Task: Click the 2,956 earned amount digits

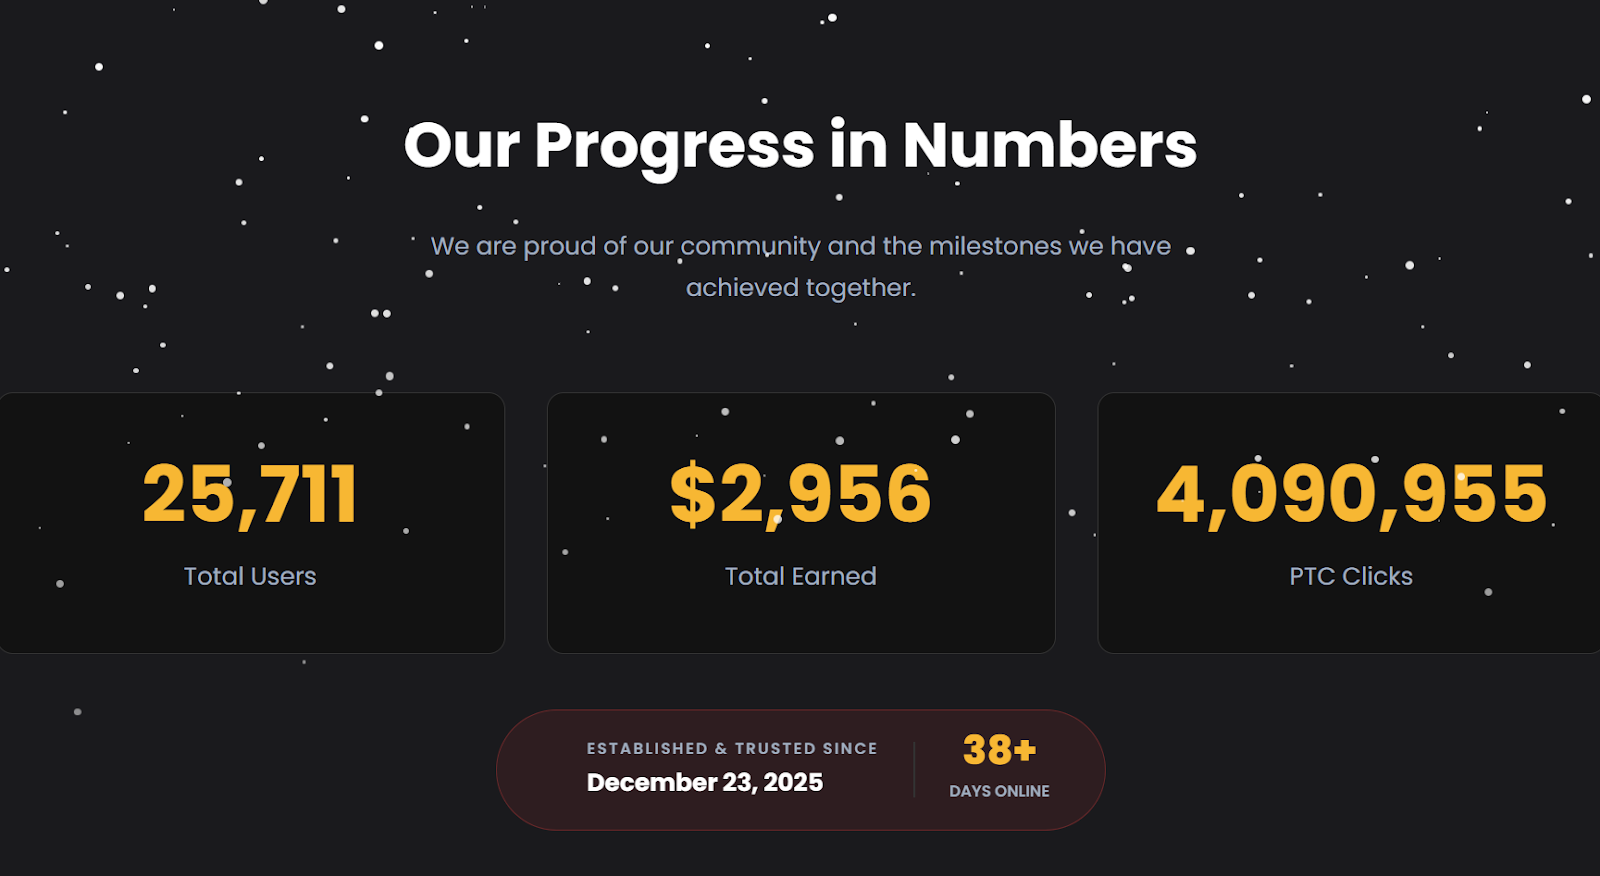Action: (x=825, y=494)
